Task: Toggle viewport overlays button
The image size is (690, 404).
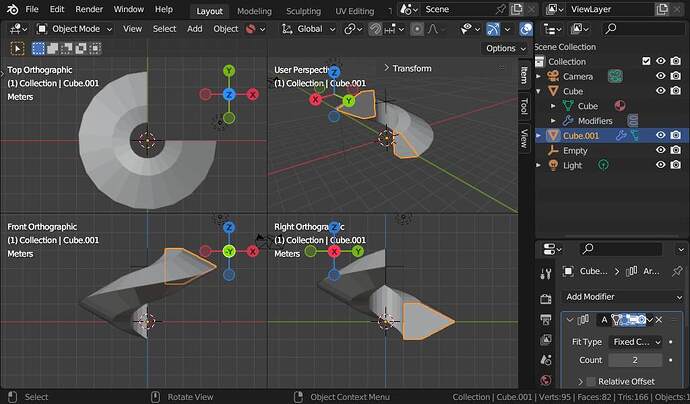Action: click(526, 29)
